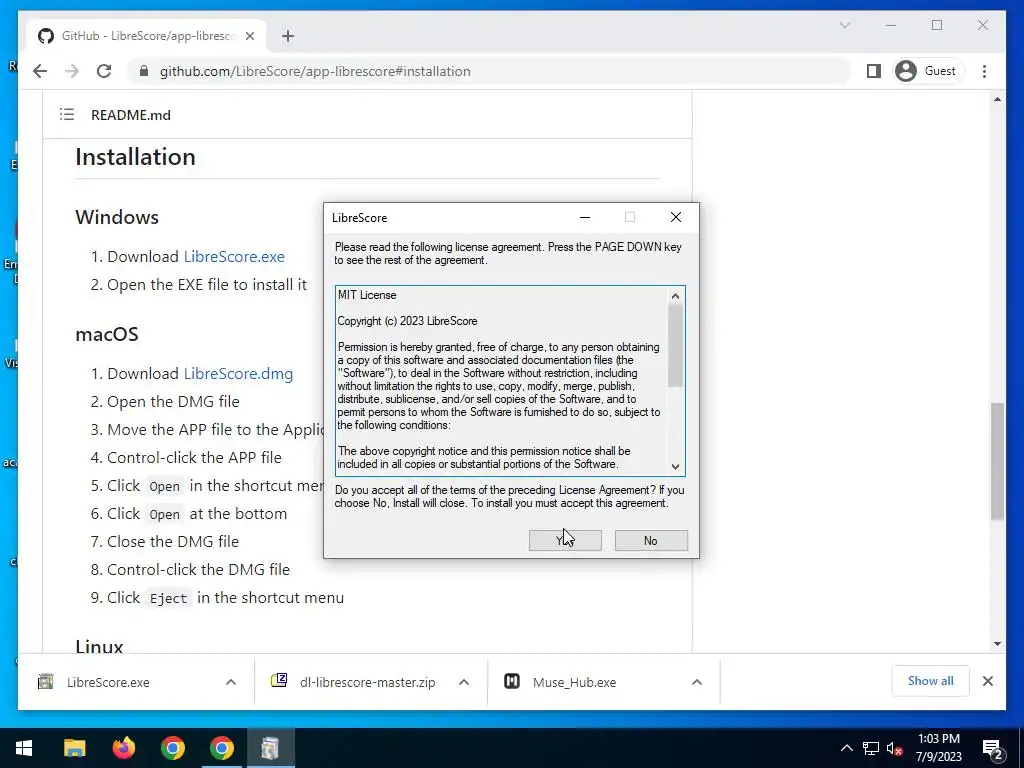
Task: Open the first Chrome taskbar icon
Action: [x=172, y=748]
